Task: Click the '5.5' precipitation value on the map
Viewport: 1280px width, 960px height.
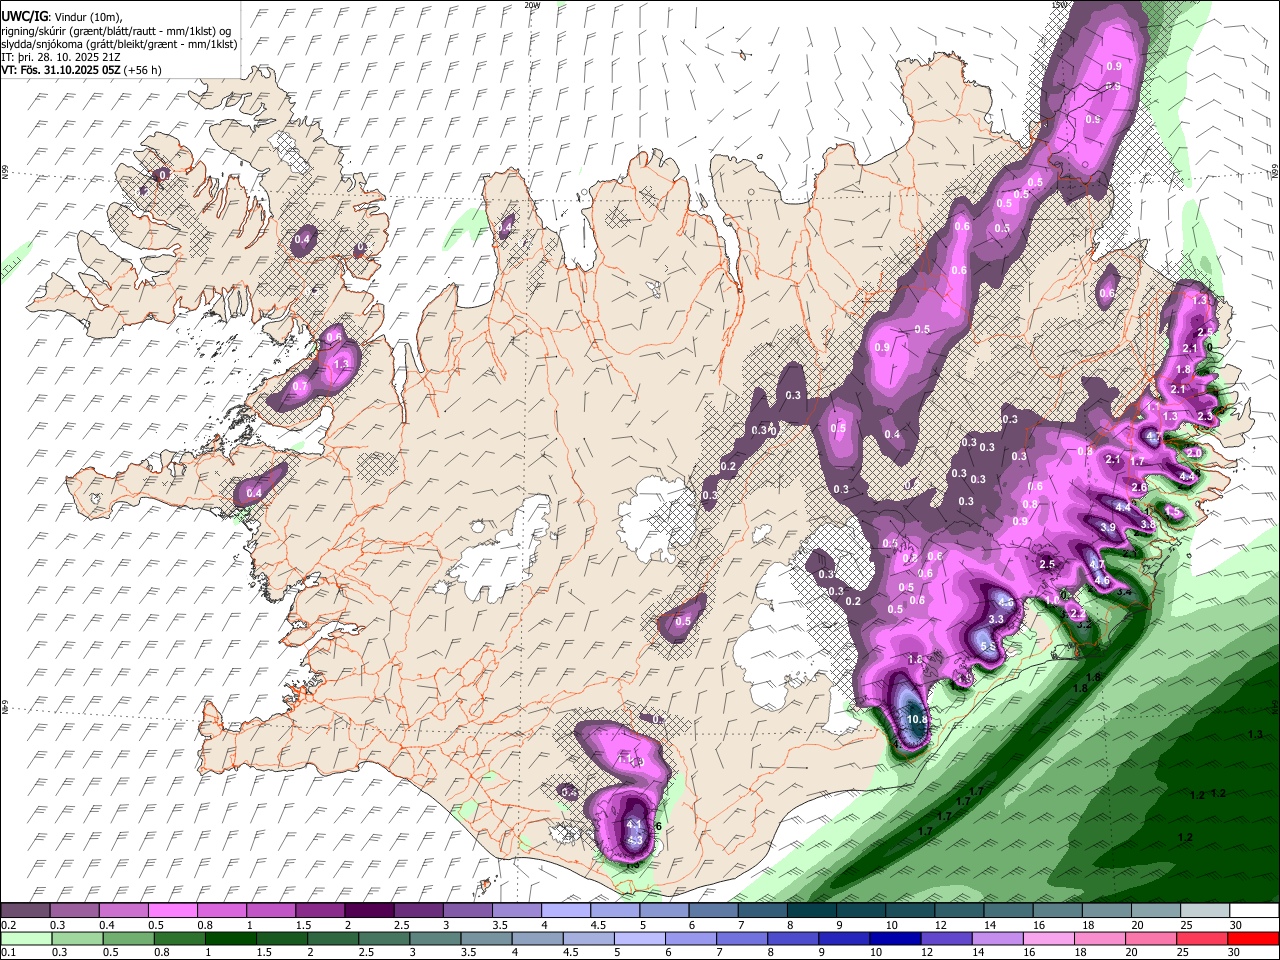Action: [987, 647]
